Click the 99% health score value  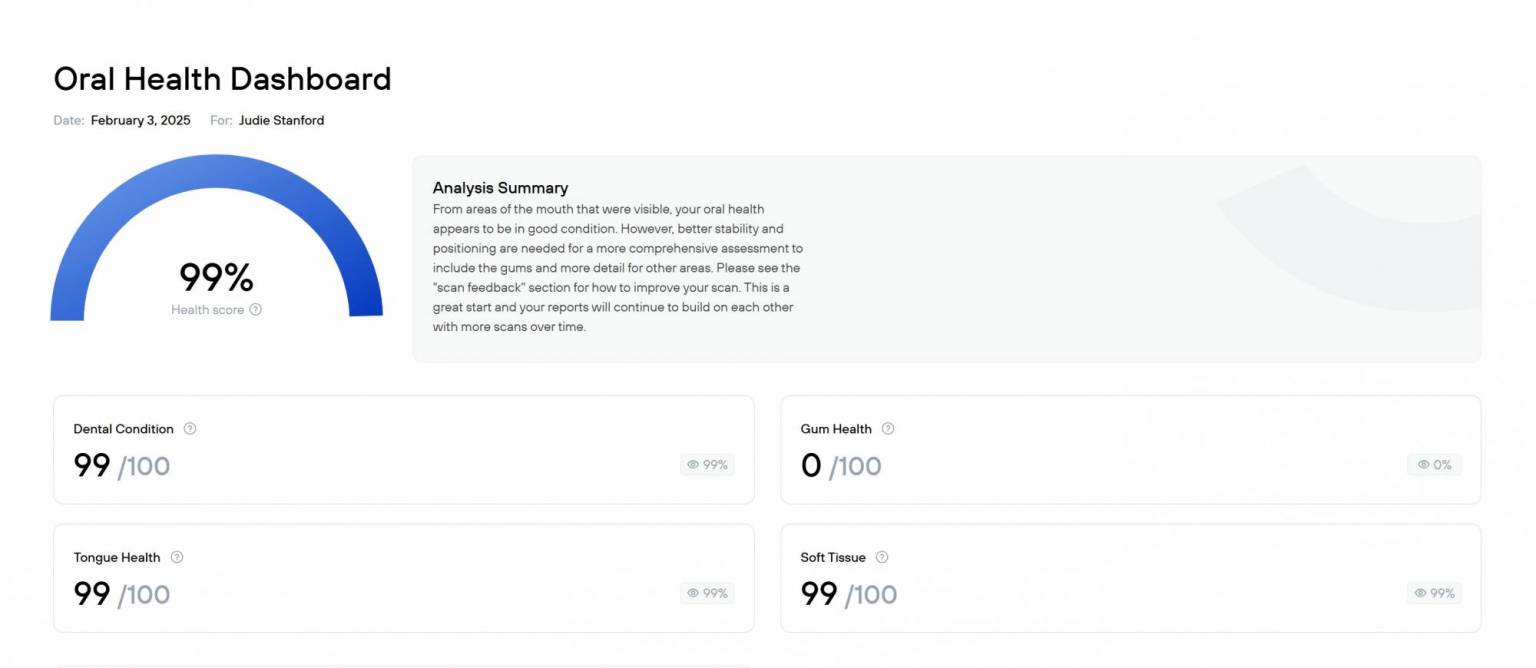coord(216,277)
